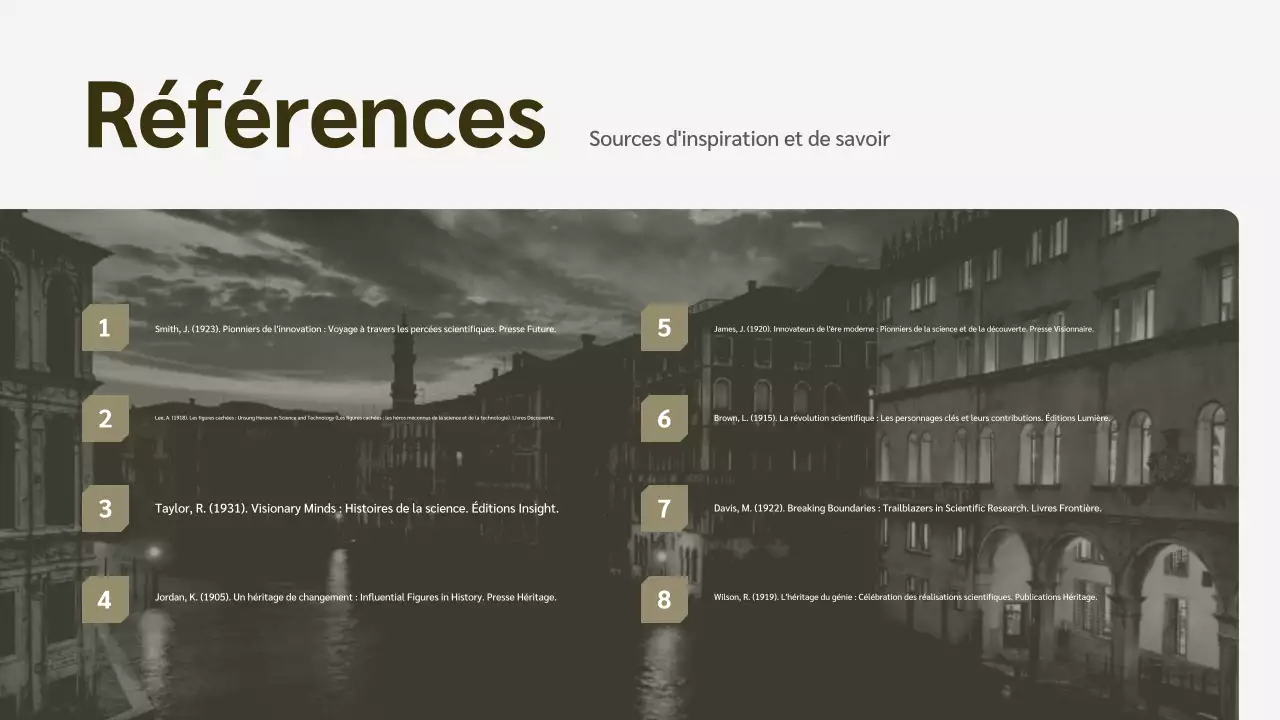Open the Taylor 1931 Visionary Minds reference

pyautogui.click(x=356, y=508)
